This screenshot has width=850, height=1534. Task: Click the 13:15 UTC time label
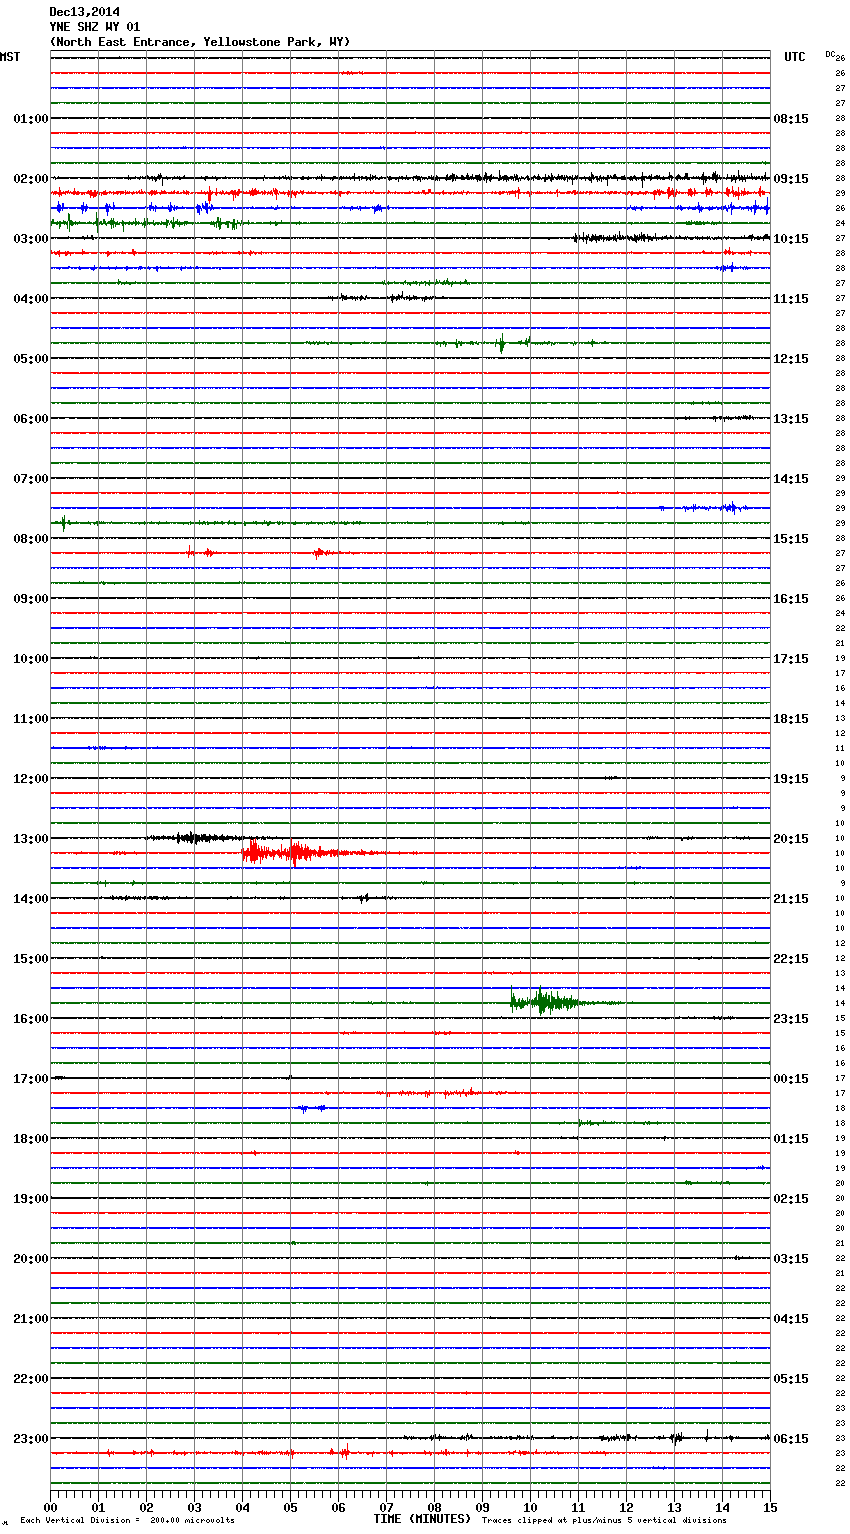(x=791, y=419)
